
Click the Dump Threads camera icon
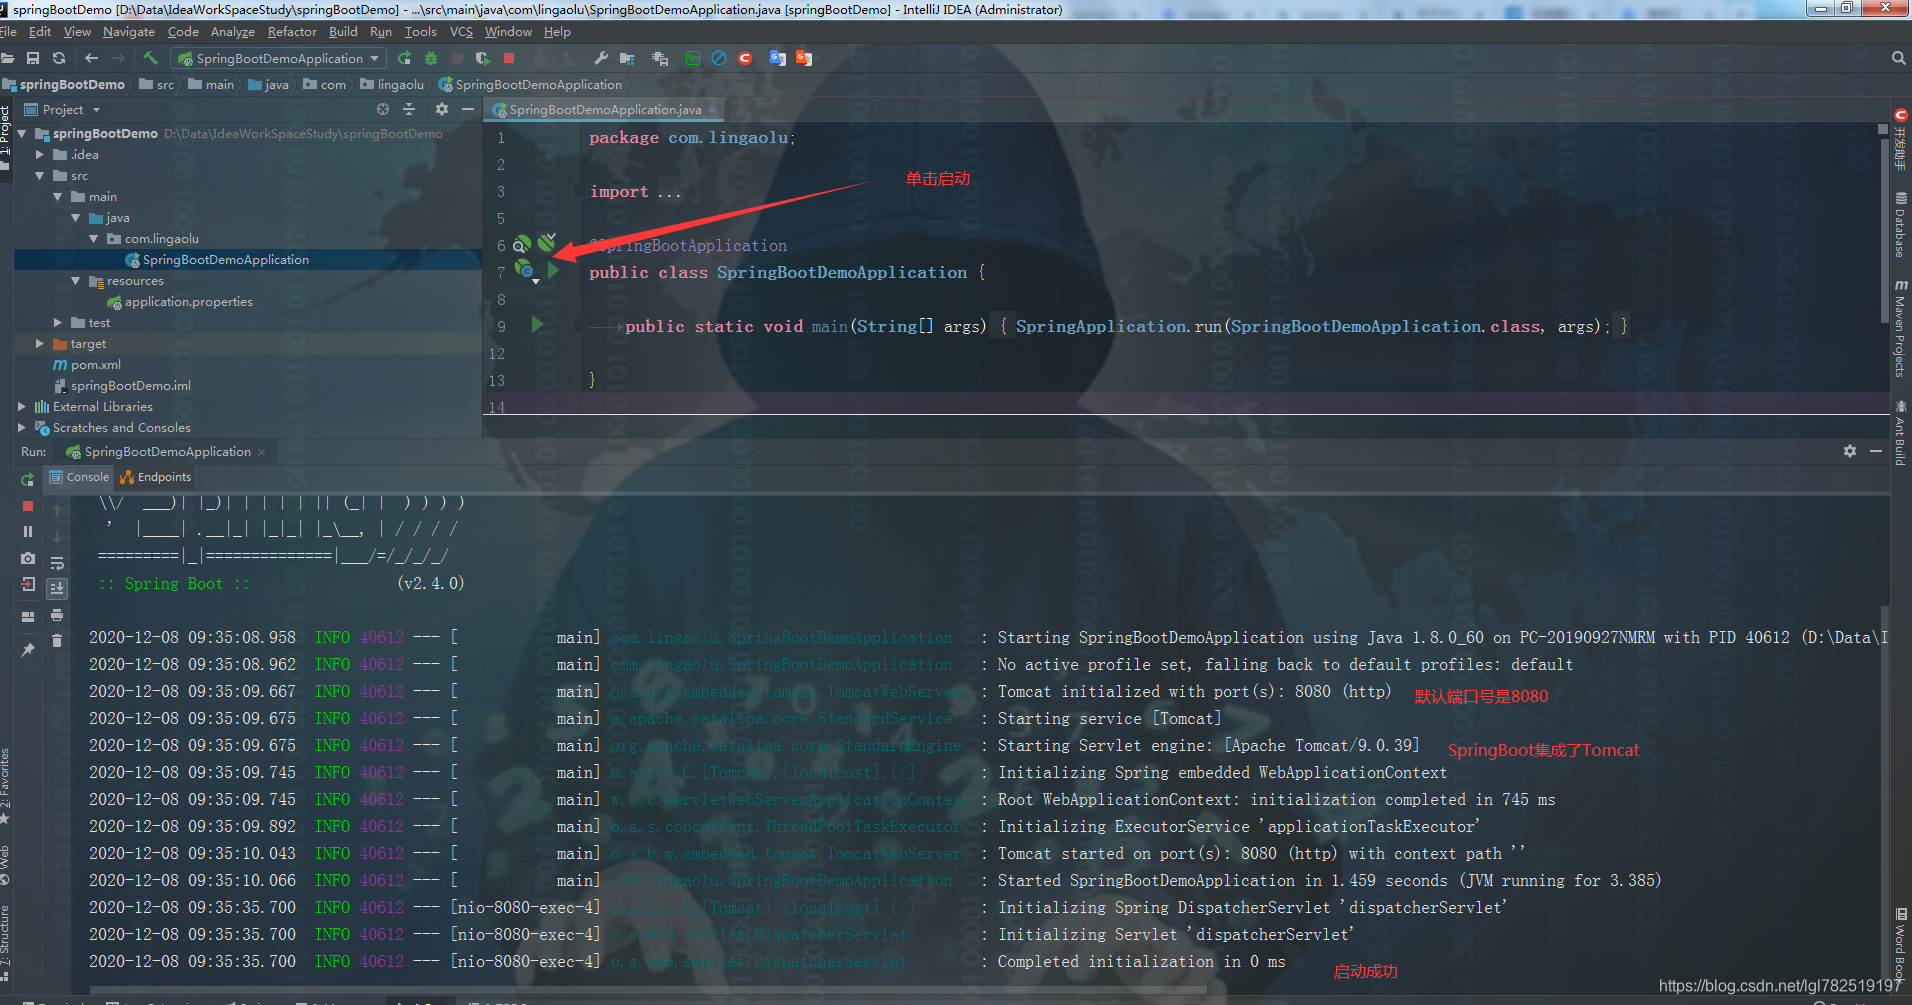coord(28,558)
